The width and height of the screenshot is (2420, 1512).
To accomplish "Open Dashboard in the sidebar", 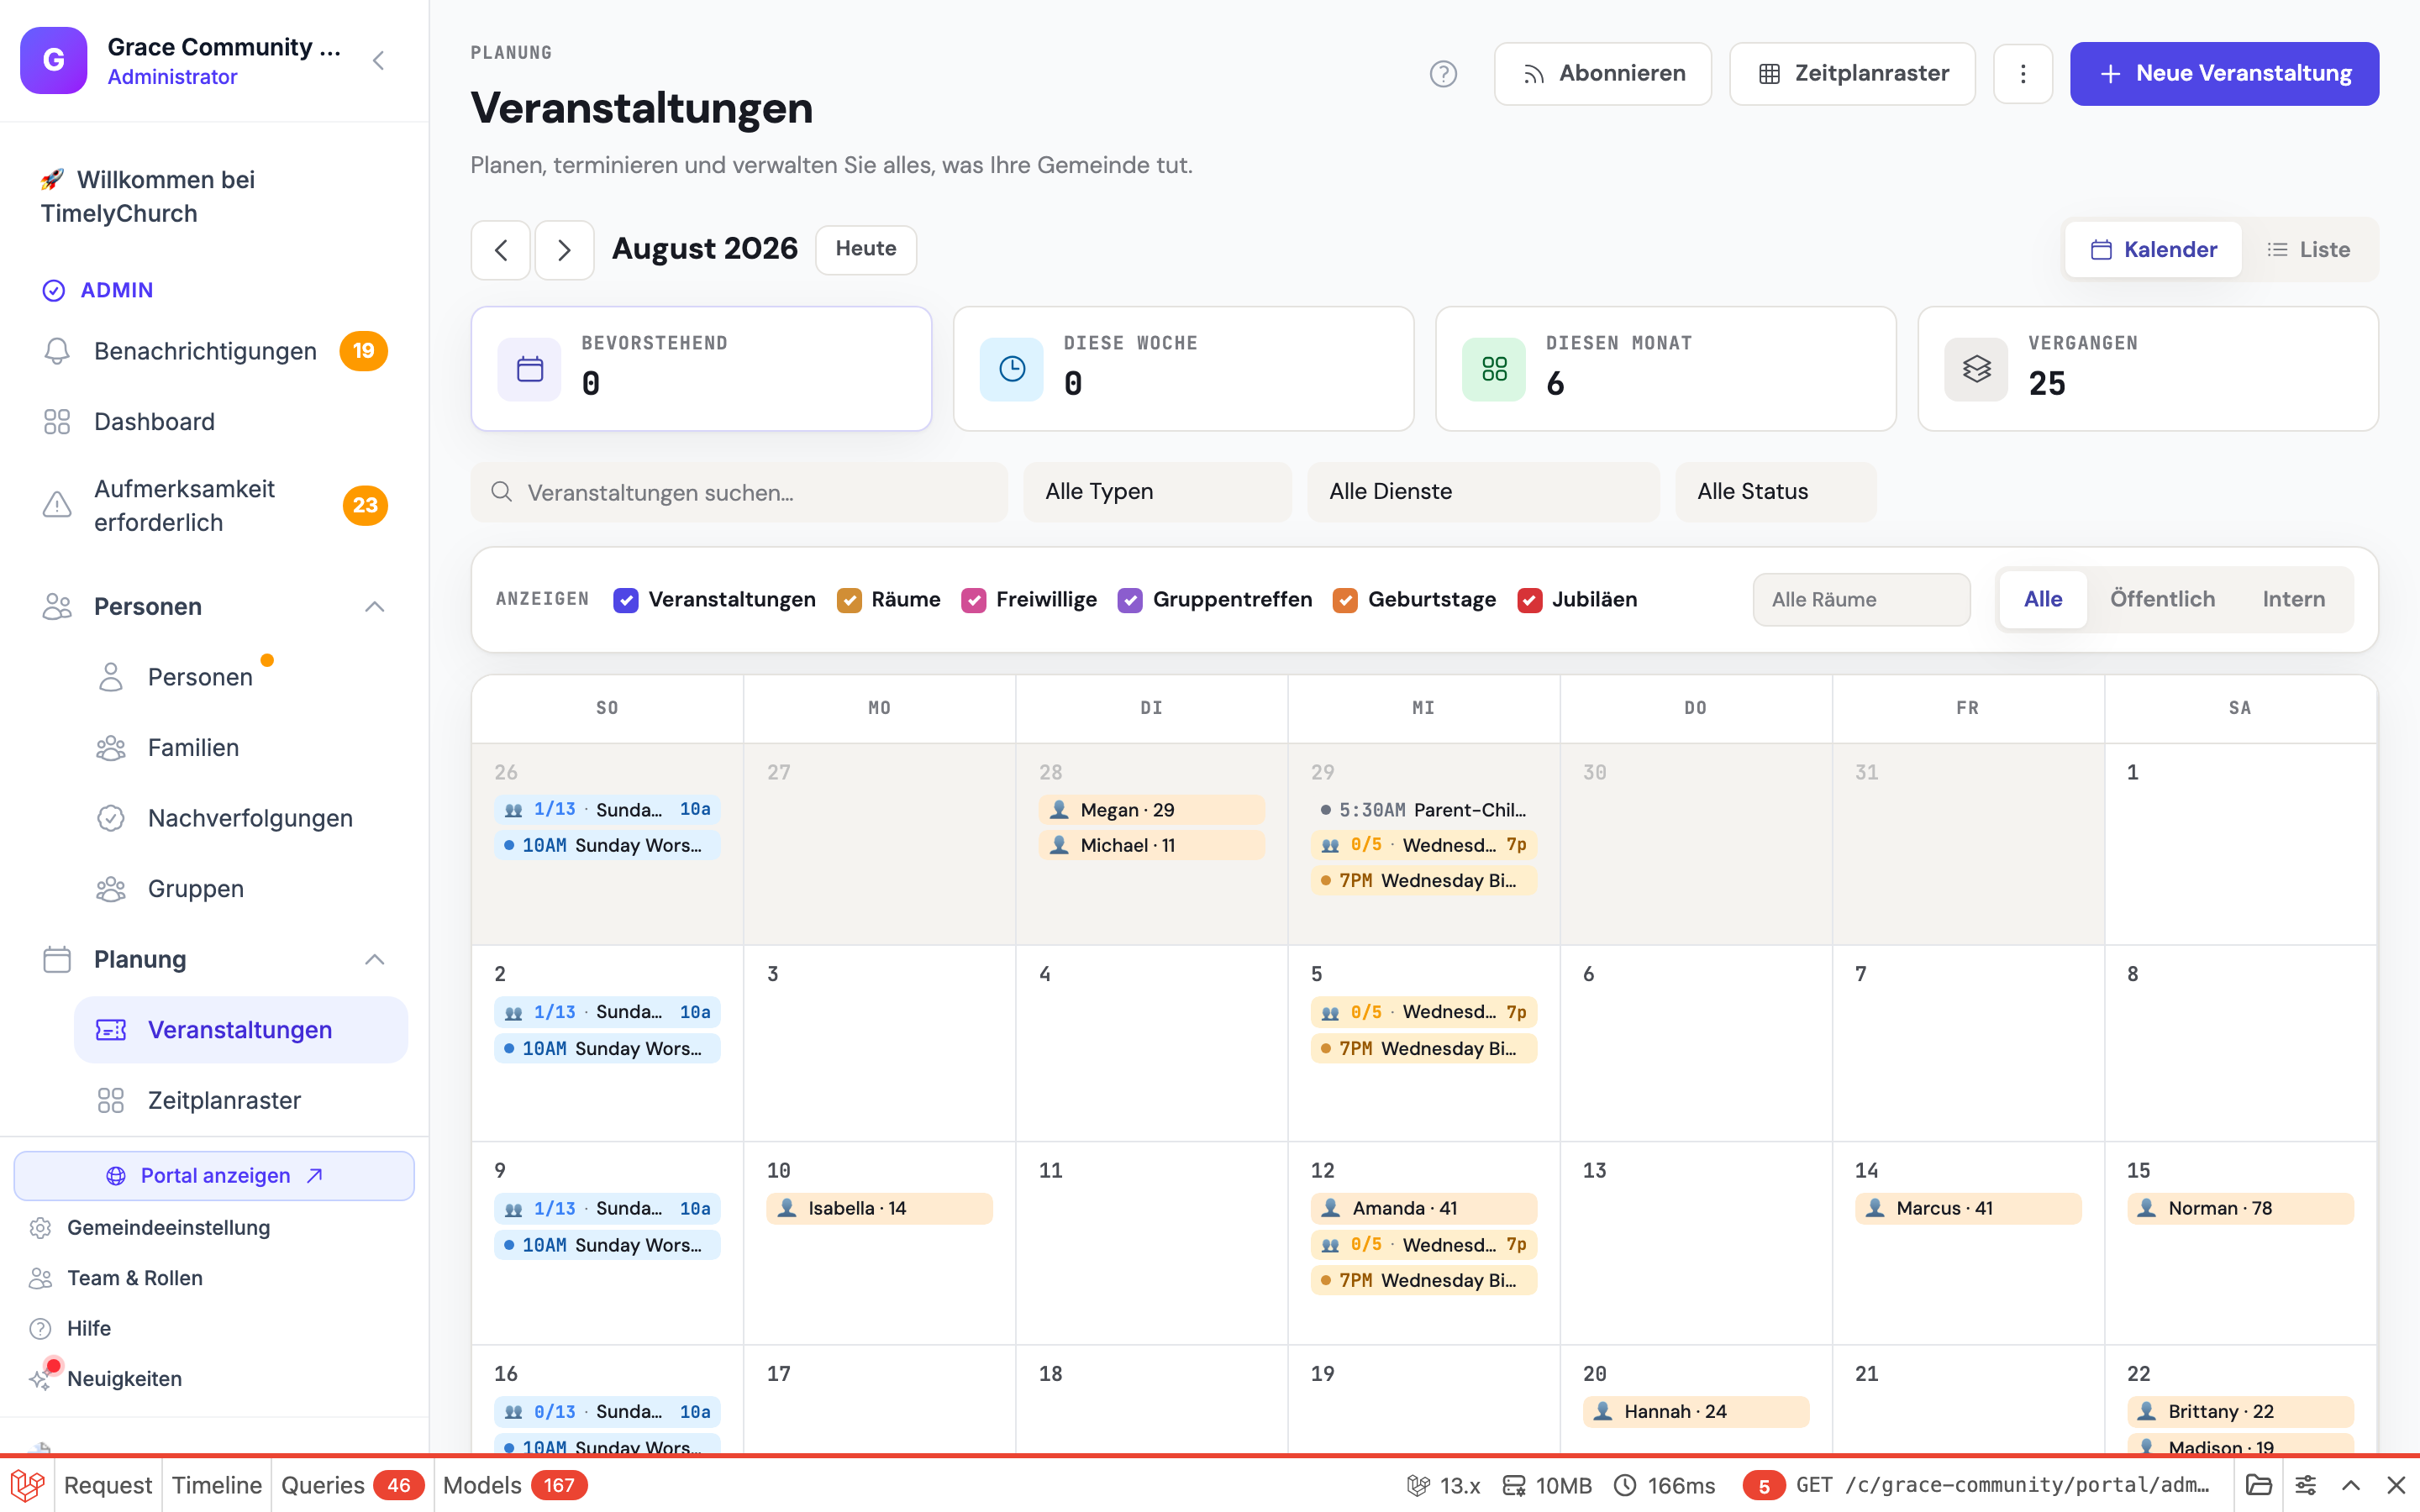I will coord(214,422).
